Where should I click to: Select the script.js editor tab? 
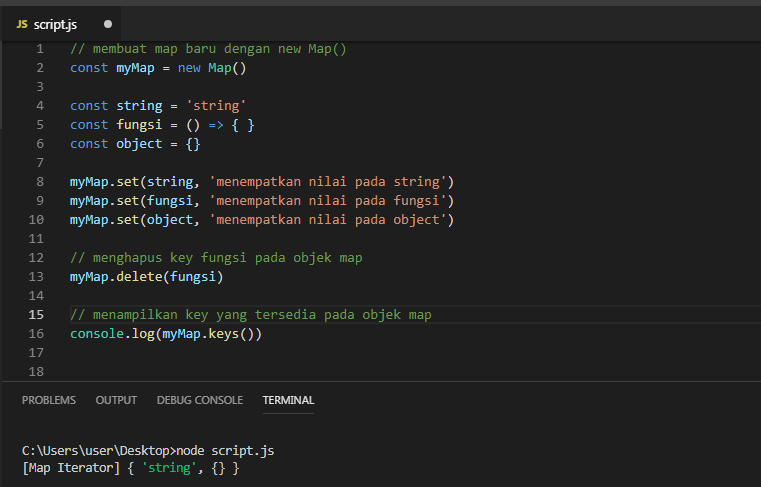point(62,24)
